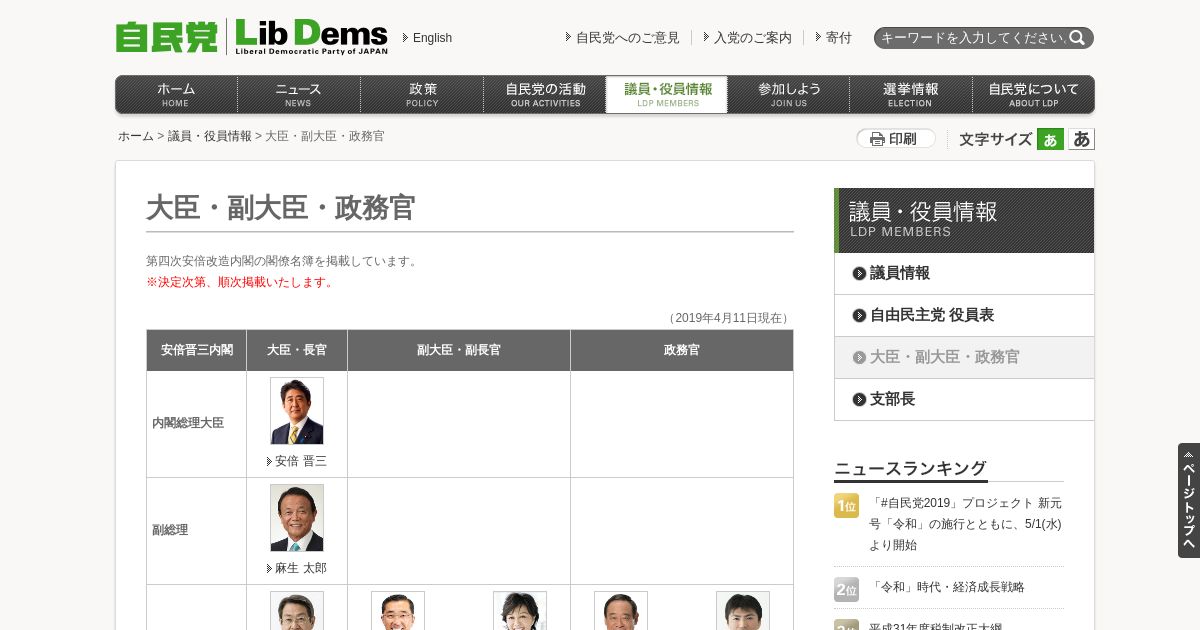Open the ニュース NEWS menu tab

[x=298, y=94]
